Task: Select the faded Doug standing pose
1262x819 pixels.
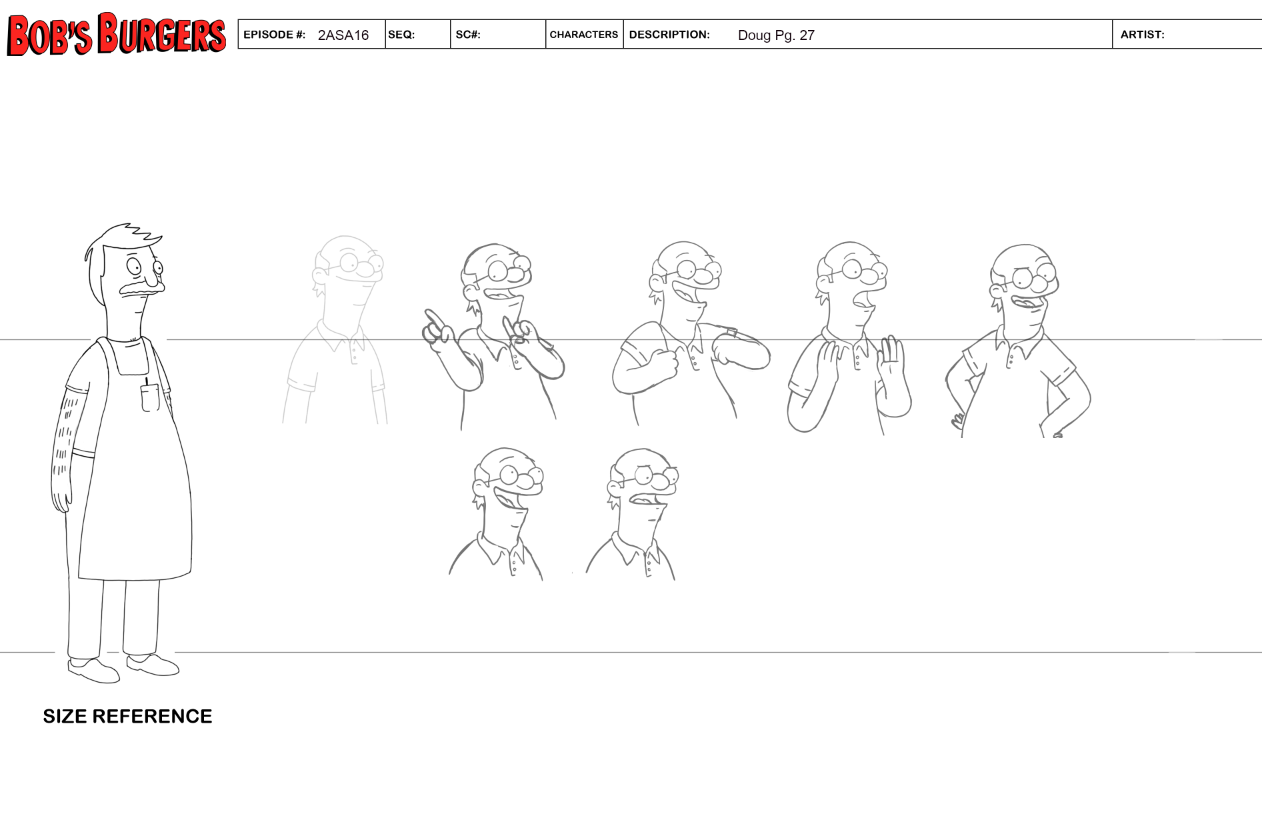Action: pyautogui.click(x=335, y=330)
